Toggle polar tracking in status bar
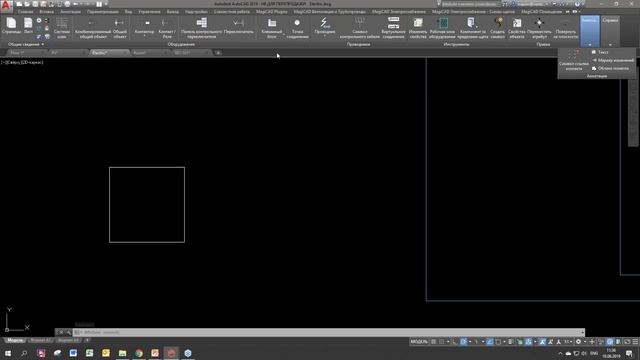Screen dimensions: 640x360 tap(464, 342)
